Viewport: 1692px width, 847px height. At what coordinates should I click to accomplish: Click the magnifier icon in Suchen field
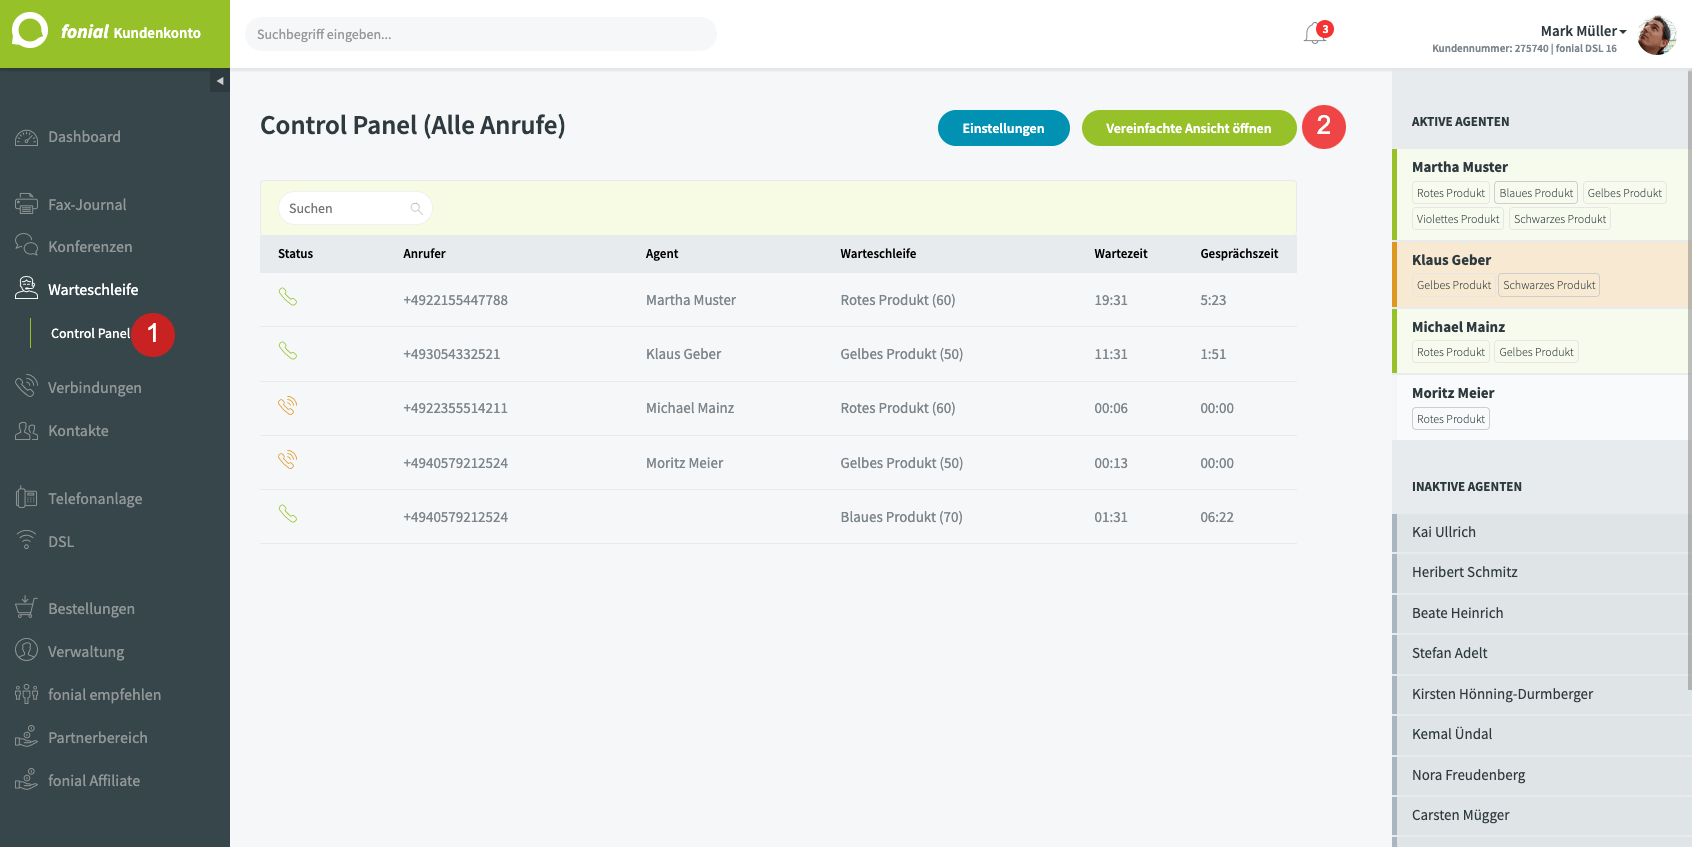[x=417, y=209]
